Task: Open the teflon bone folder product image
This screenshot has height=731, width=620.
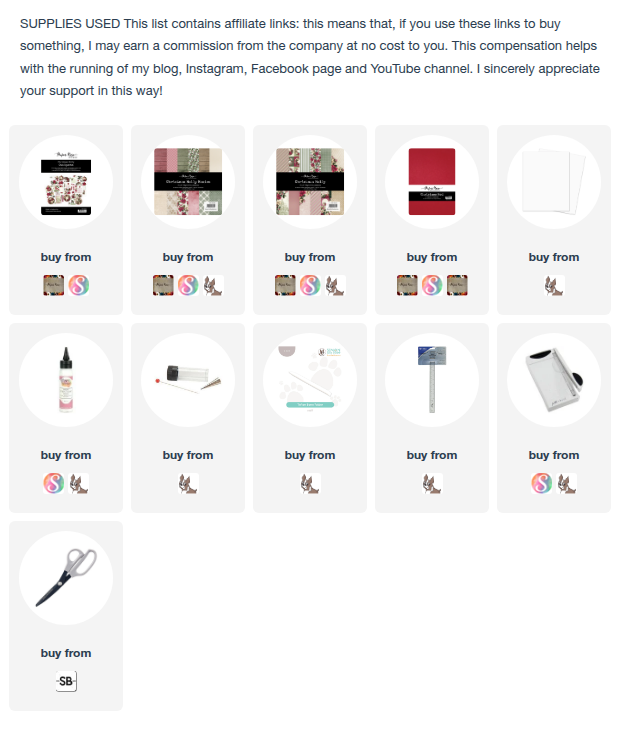Action: click(310, 380)
